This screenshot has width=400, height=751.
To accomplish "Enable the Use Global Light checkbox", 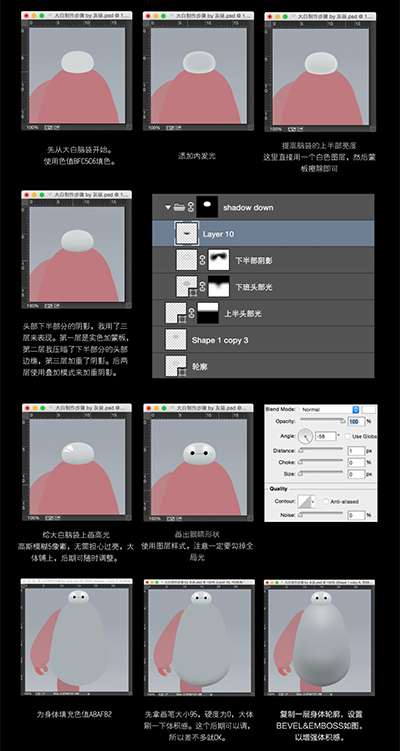I will coord(348,436).
